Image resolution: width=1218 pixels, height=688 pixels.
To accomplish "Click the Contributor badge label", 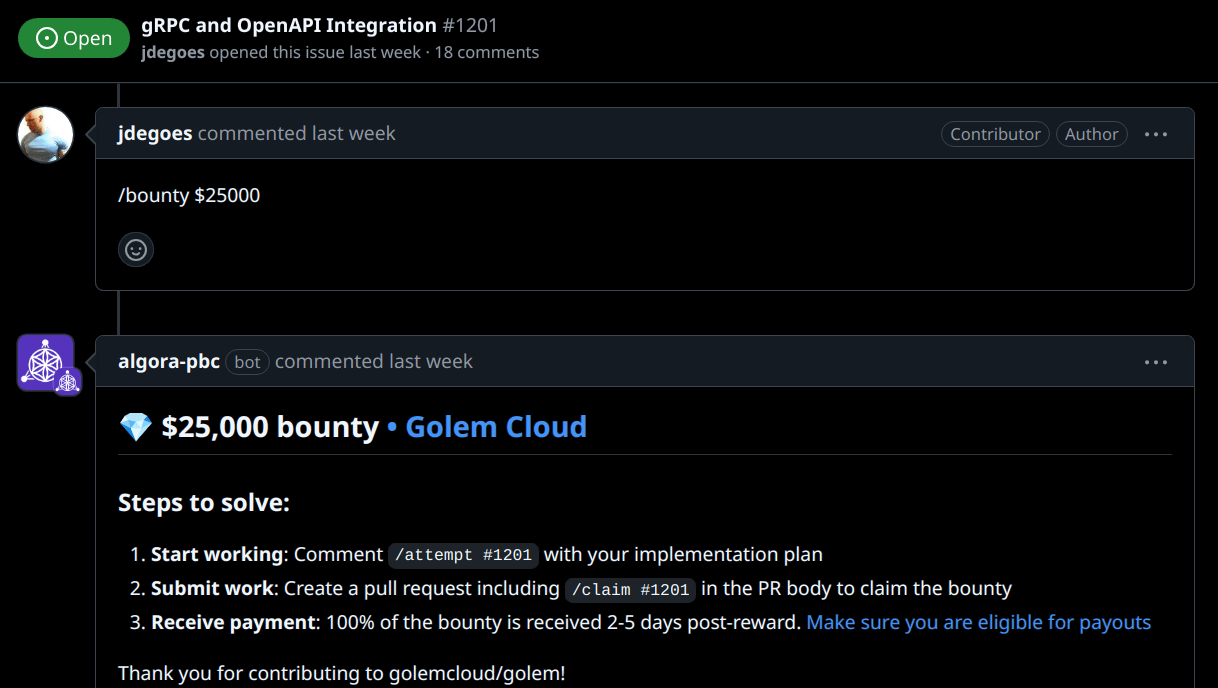I will (x=995, y=134).
